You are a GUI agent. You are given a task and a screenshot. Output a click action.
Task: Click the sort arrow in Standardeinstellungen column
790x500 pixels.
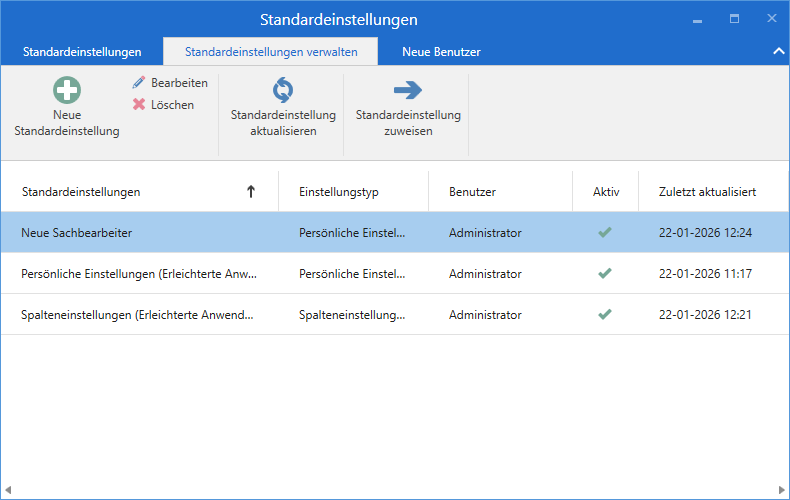tap(250, 192)
